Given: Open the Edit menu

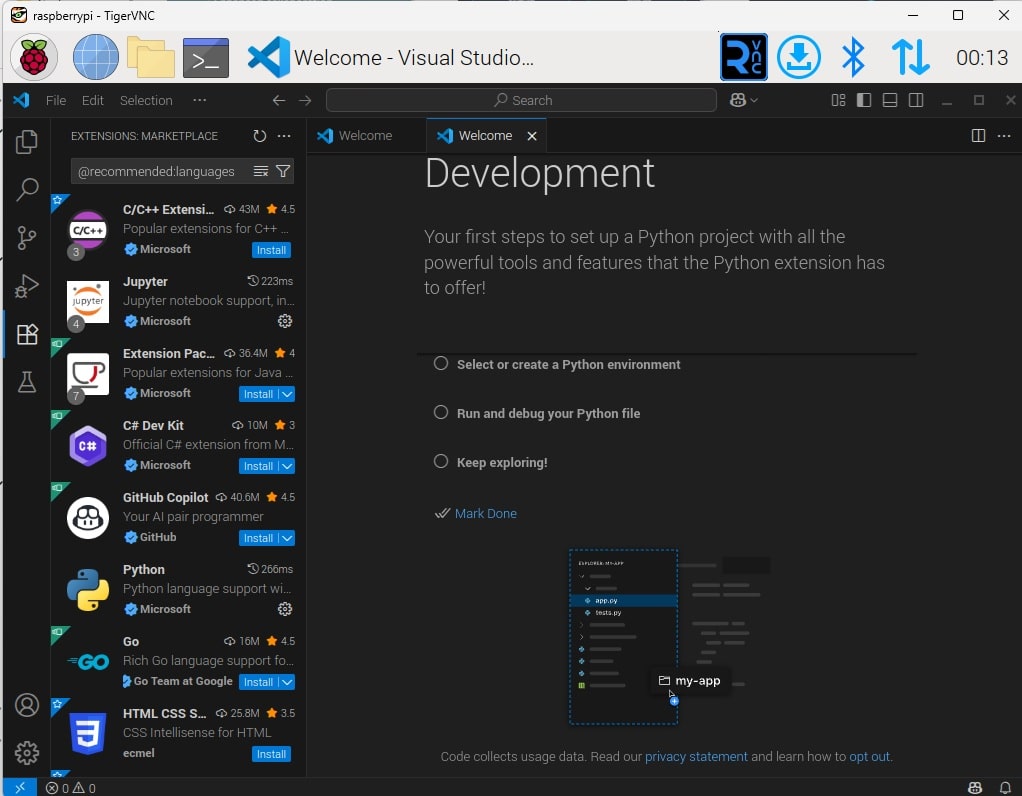Looking at the screenshot, I should tap(93, 100).
